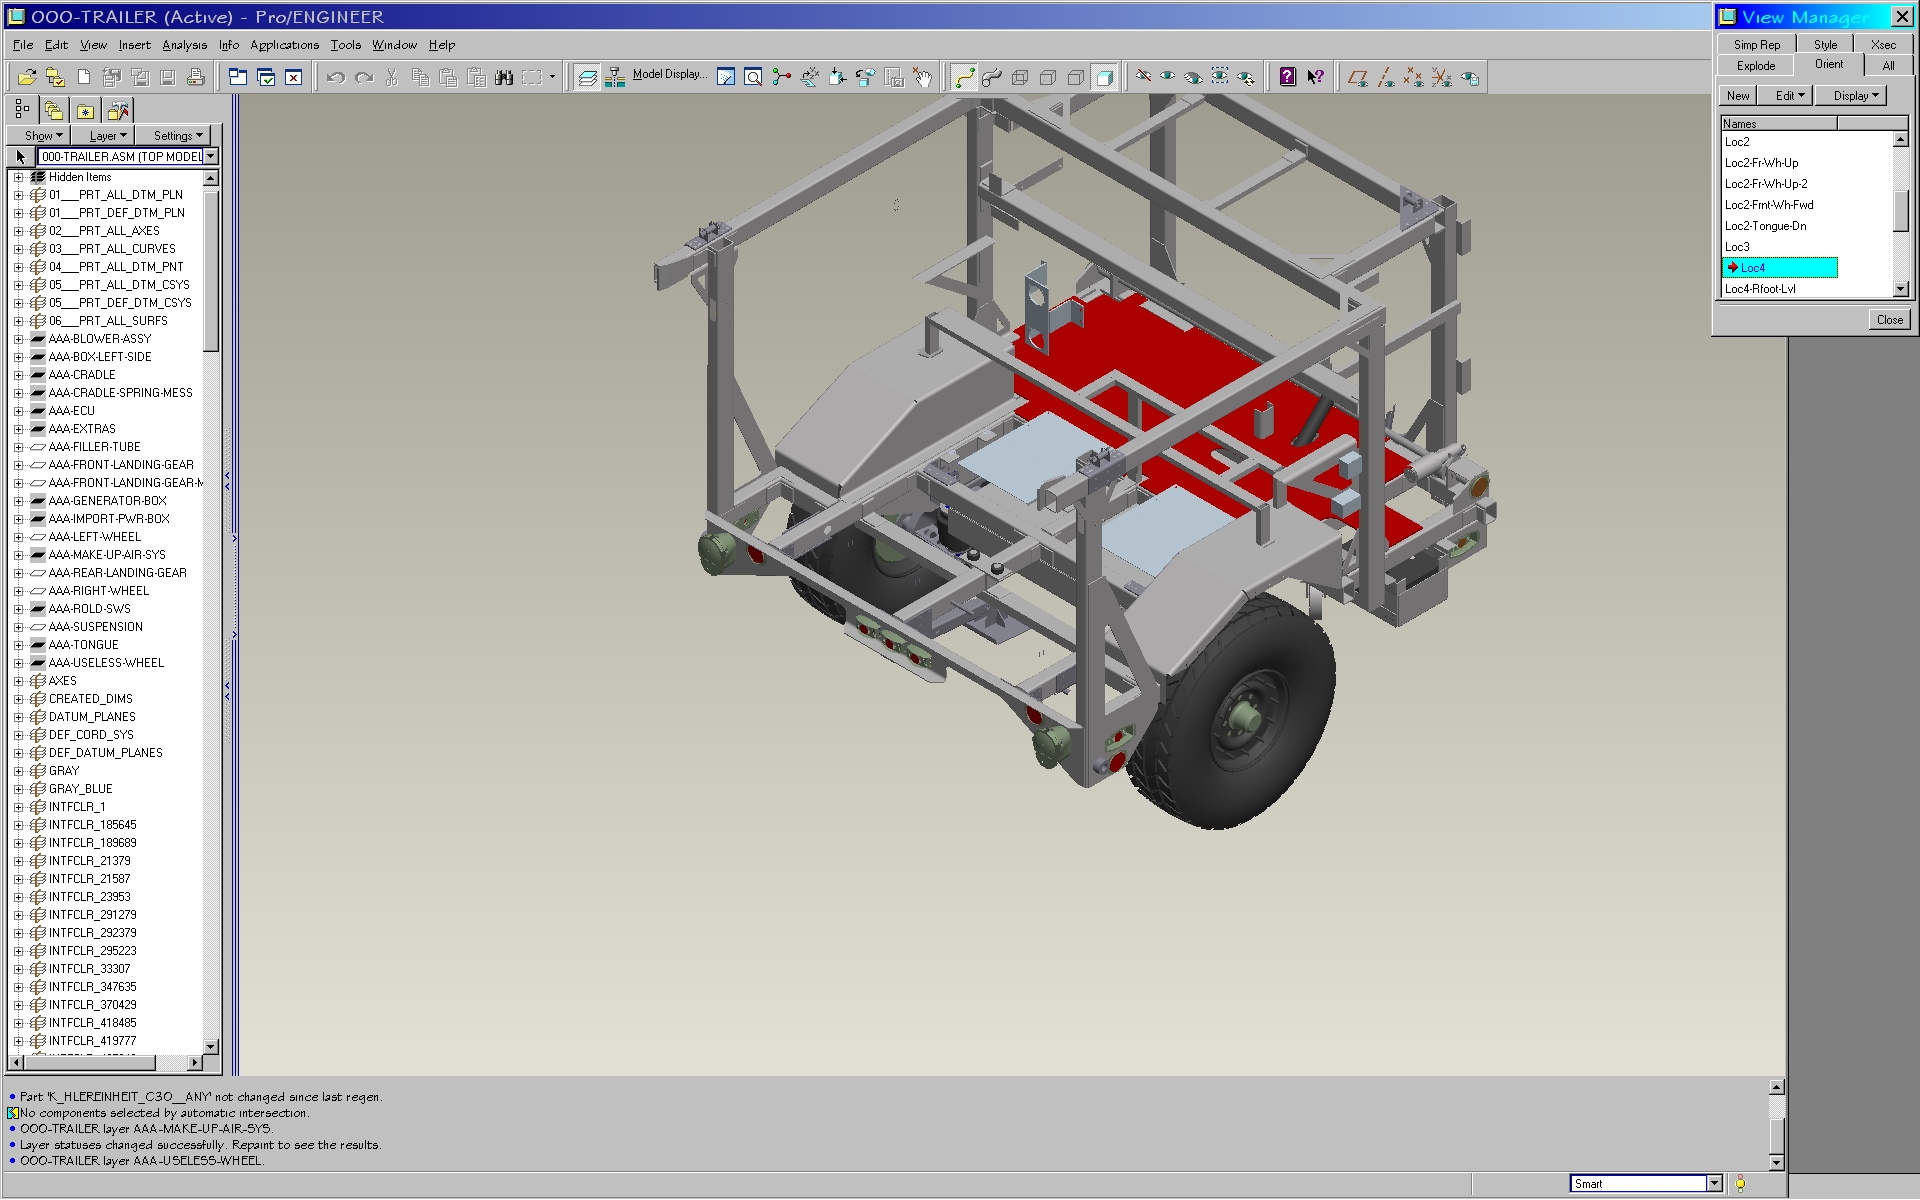Click the Repaint screen icon
This screenshot has width=1920, height=1200.
point(726,77)
